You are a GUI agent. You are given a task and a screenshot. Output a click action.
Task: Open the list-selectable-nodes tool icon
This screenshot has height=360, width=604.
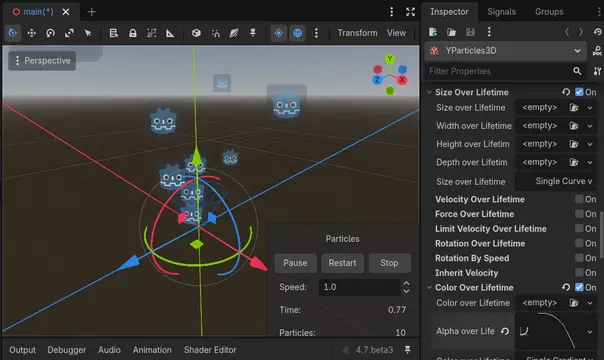pyautogui.click(x=114, y=33)
